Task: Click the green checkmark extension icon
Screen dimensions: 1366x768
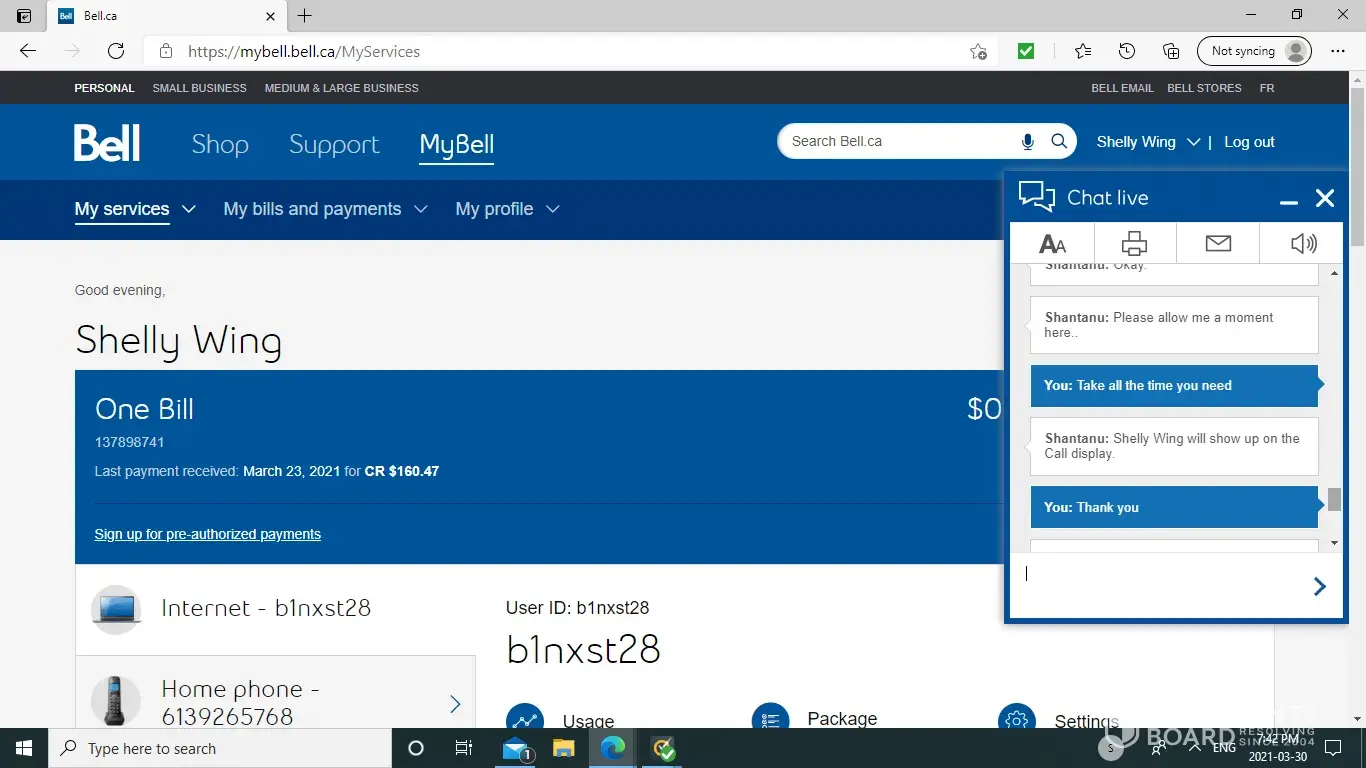Action: tap(1026, 51)
